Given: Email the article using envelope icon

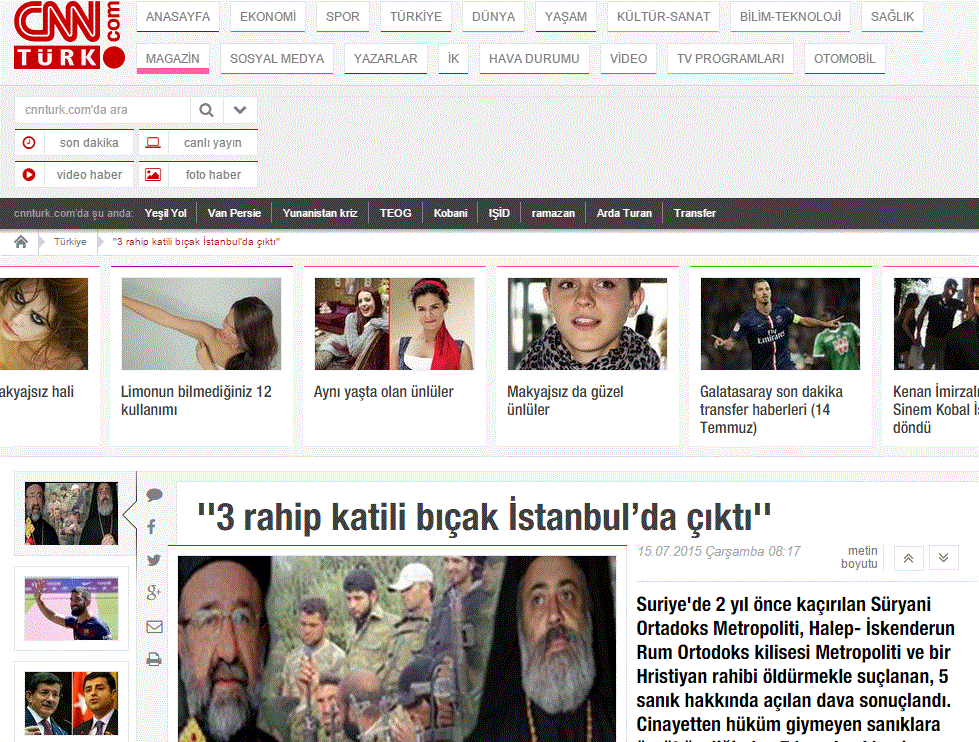Looking at the screenshot, I should 153,627.
